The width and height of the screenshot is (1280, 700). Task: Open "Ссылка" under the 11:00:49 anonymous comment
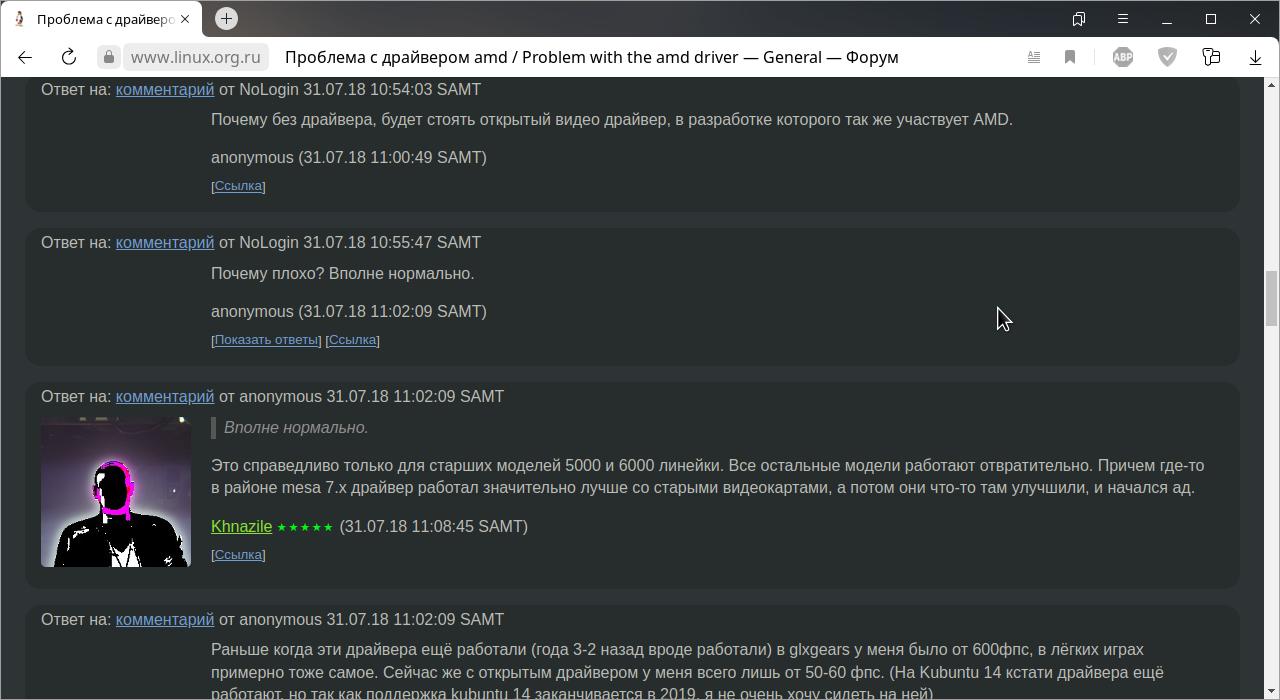pyautogui.click(x=238, y=186)
